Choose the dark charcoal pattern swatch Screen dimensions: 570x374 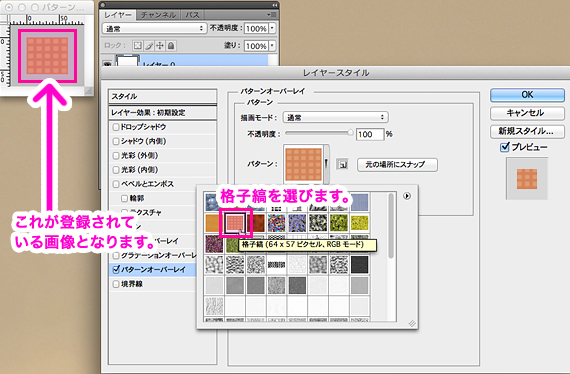click(360, 264)
